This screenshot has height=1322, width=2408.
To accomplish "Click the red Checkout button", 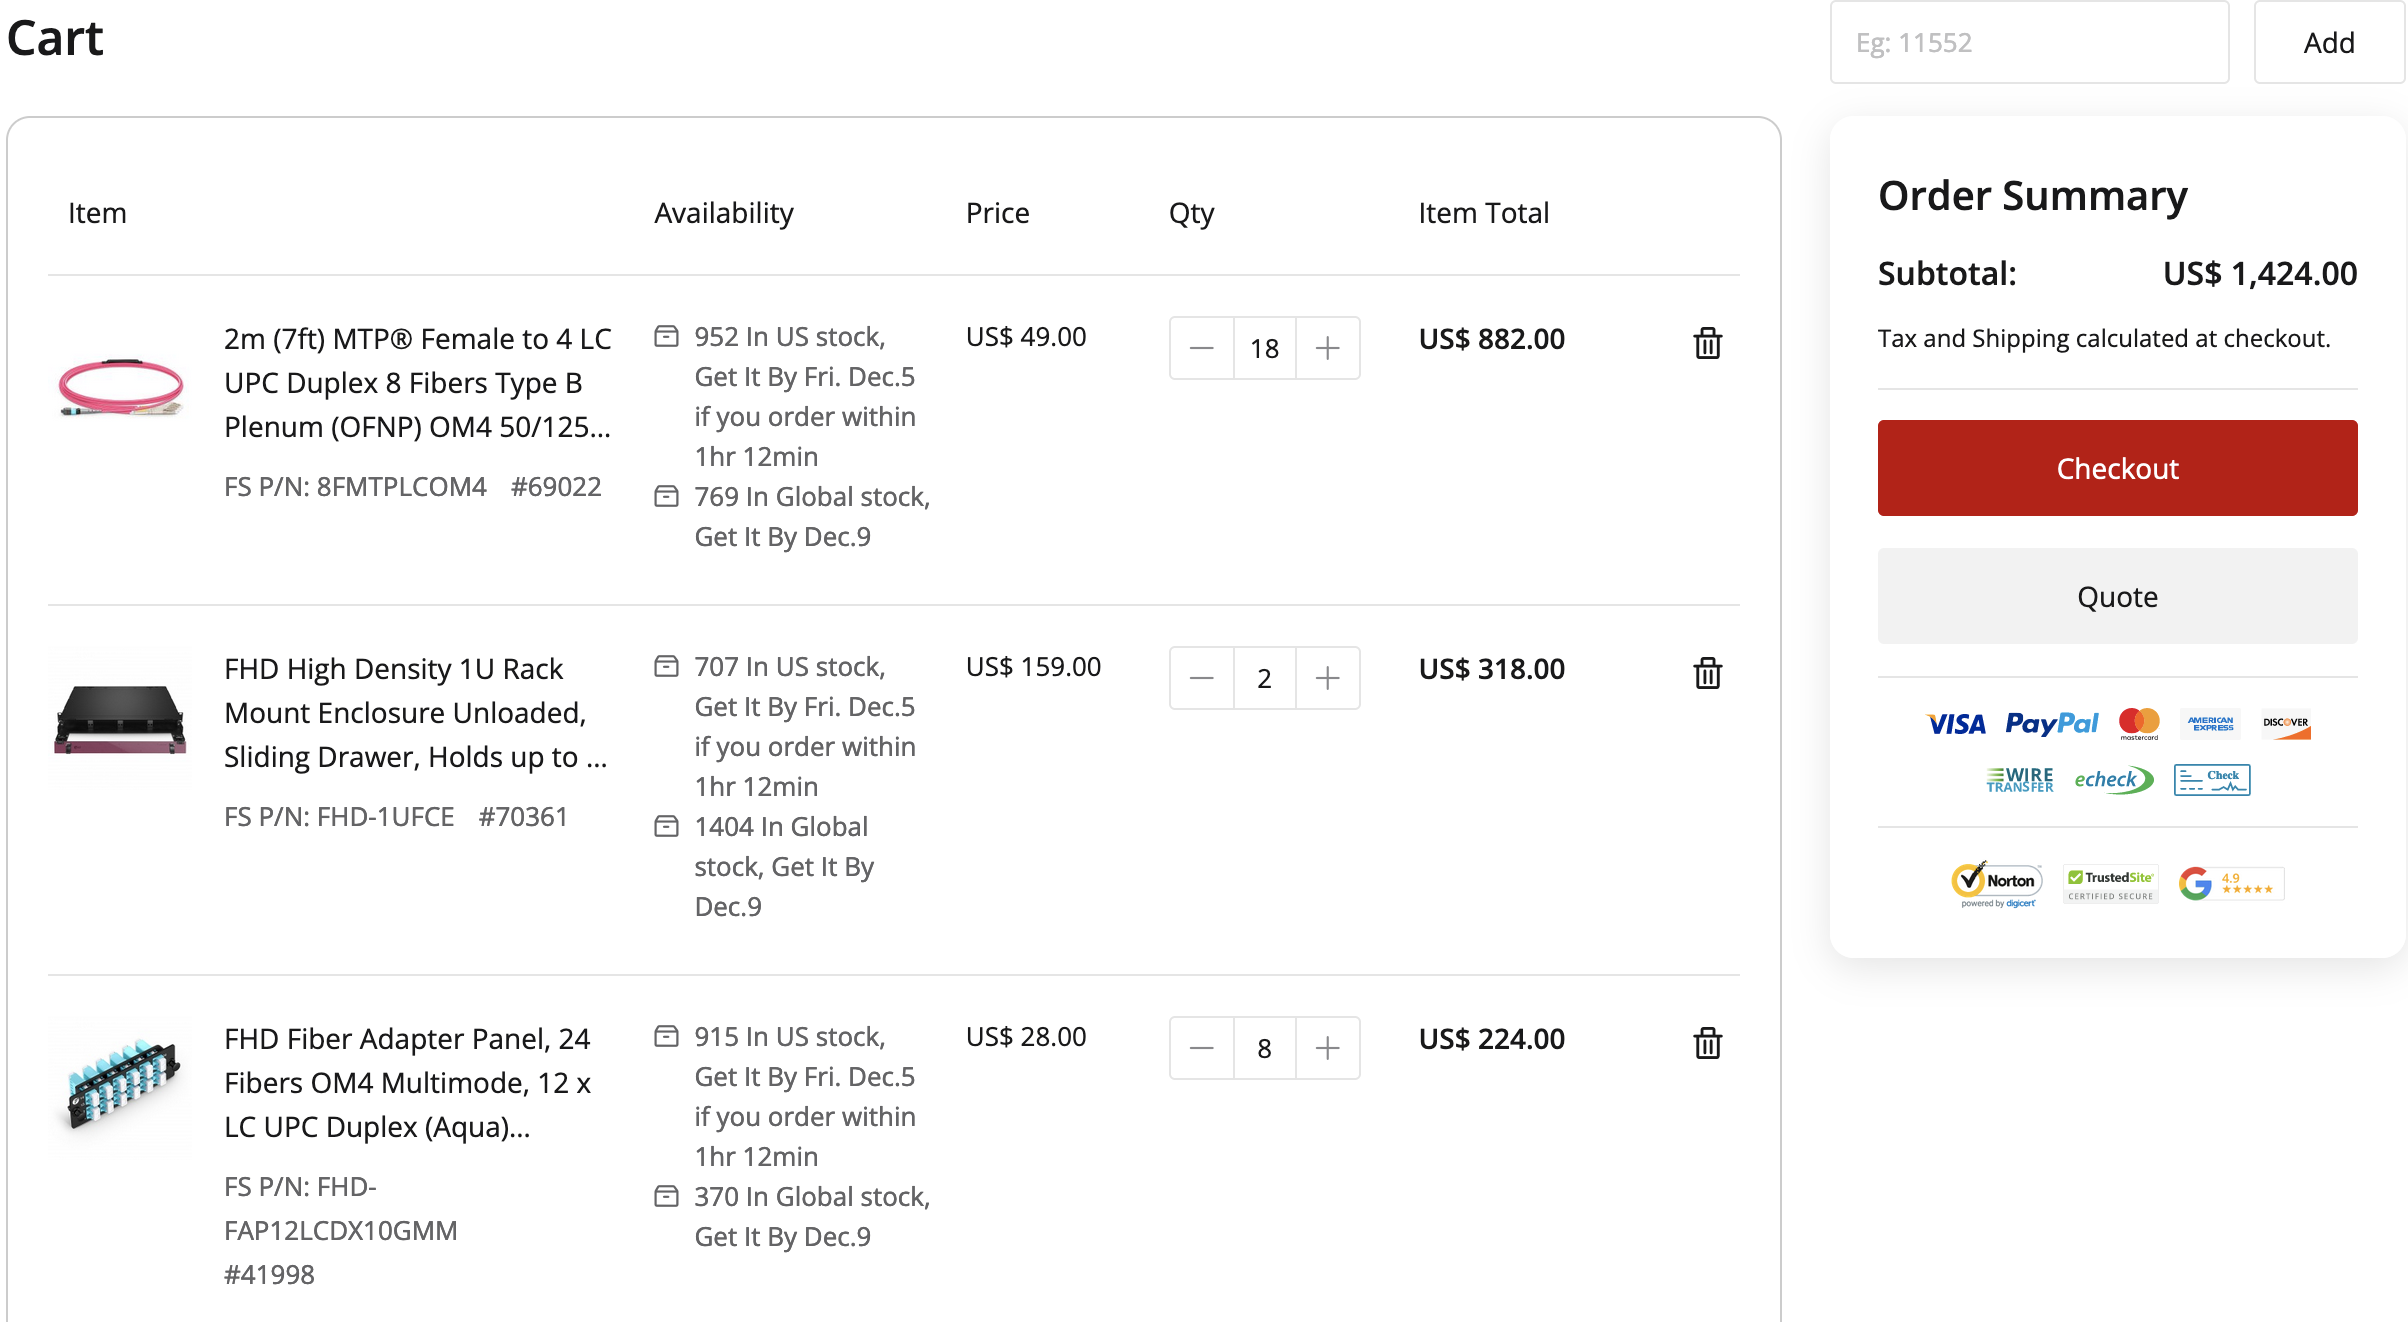I will point(2117,468).
